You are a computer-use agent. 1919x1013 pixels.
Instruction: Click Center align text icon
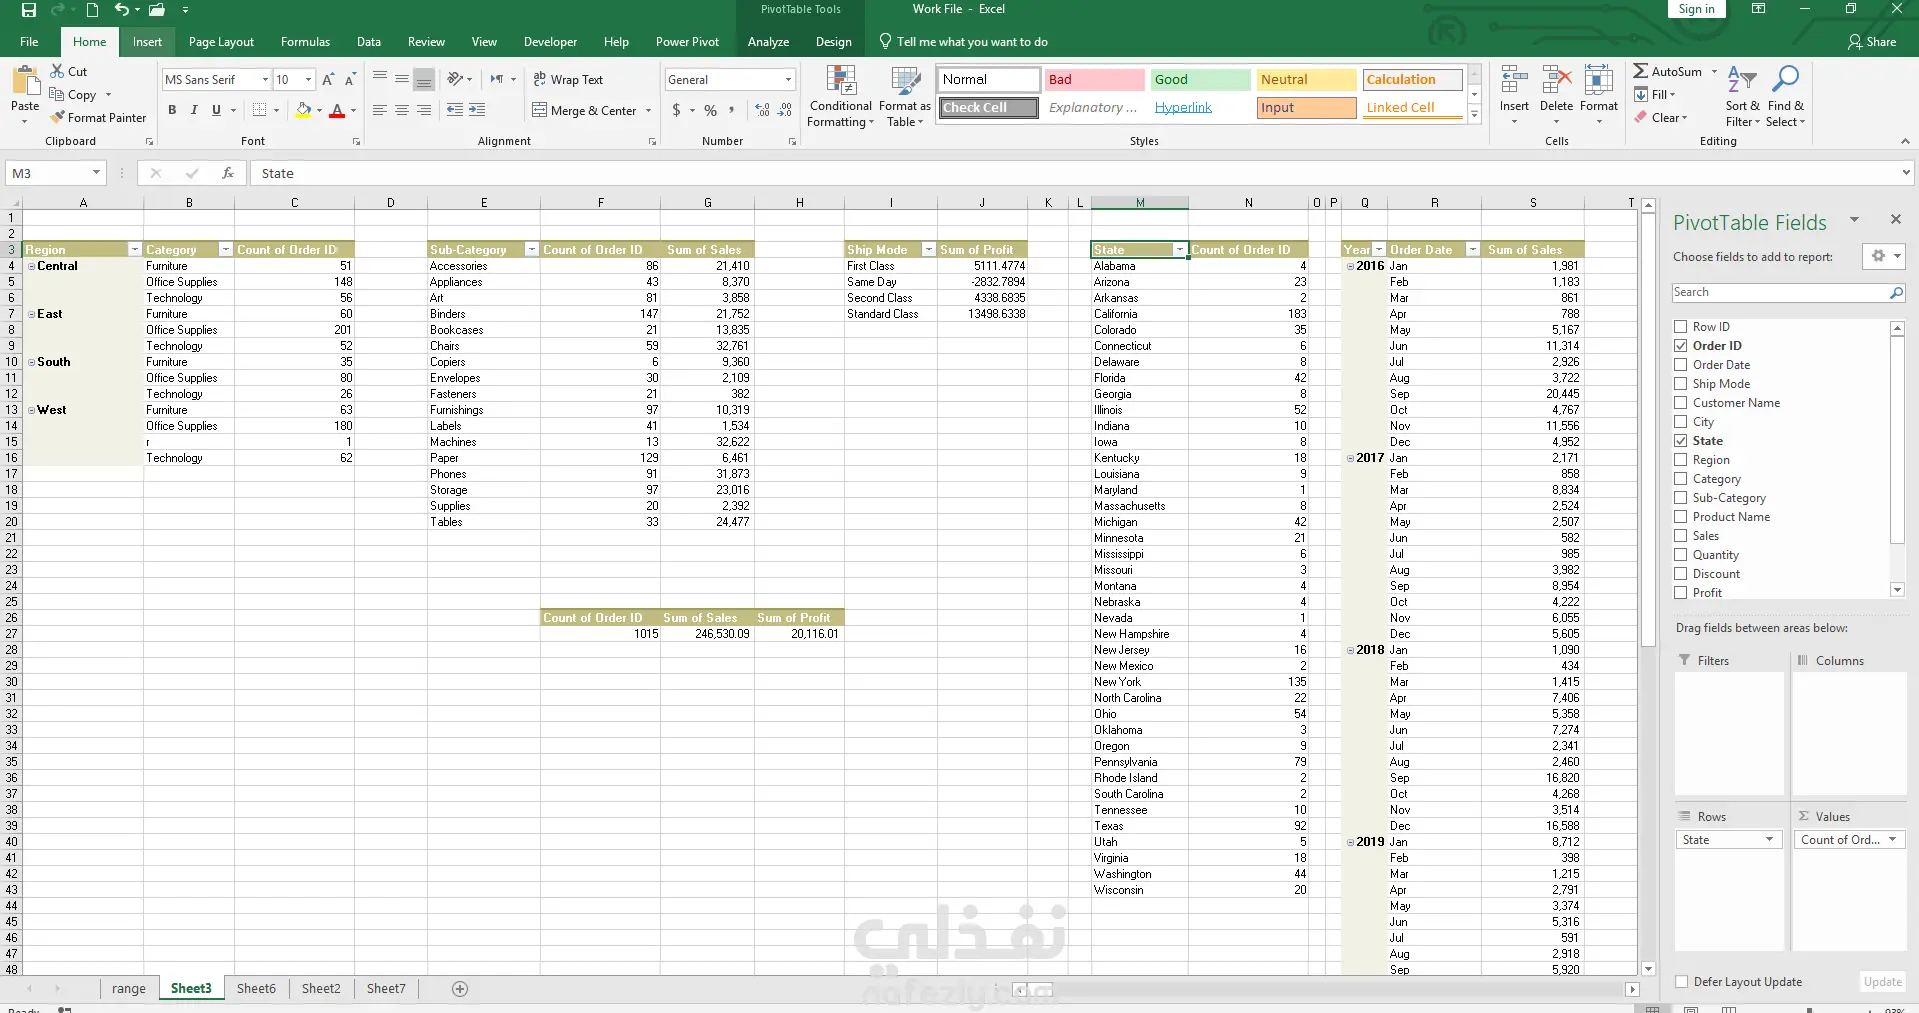coord(402,110)
